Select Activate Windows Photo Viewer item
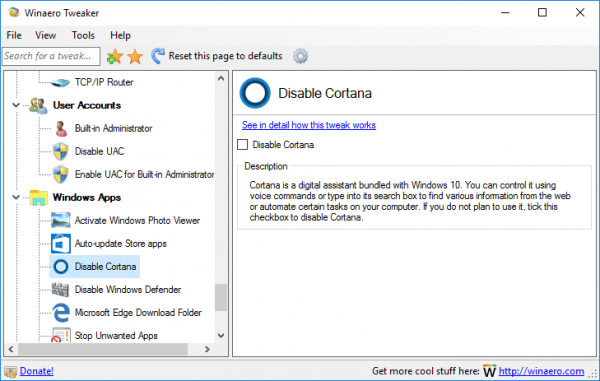The image size is (600, 381). [137, 221]
